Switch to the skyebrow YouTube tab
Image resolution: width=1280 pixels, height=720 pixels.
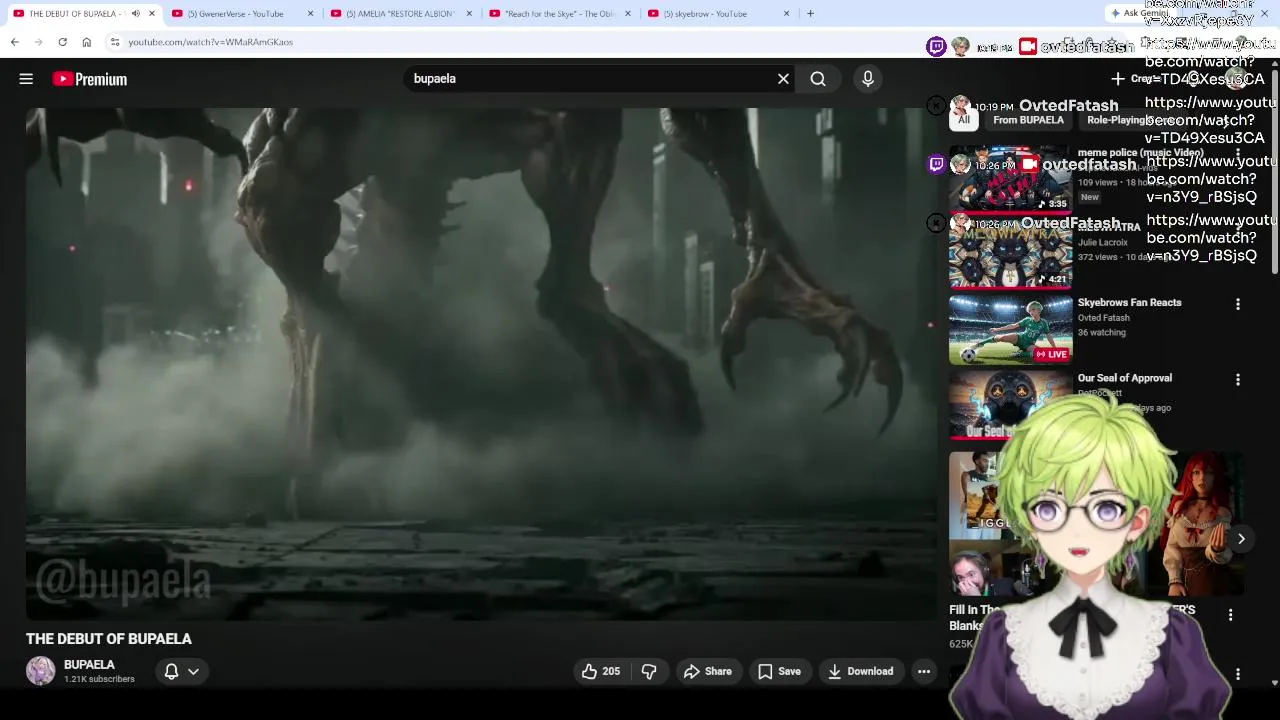tap(712, 14)
